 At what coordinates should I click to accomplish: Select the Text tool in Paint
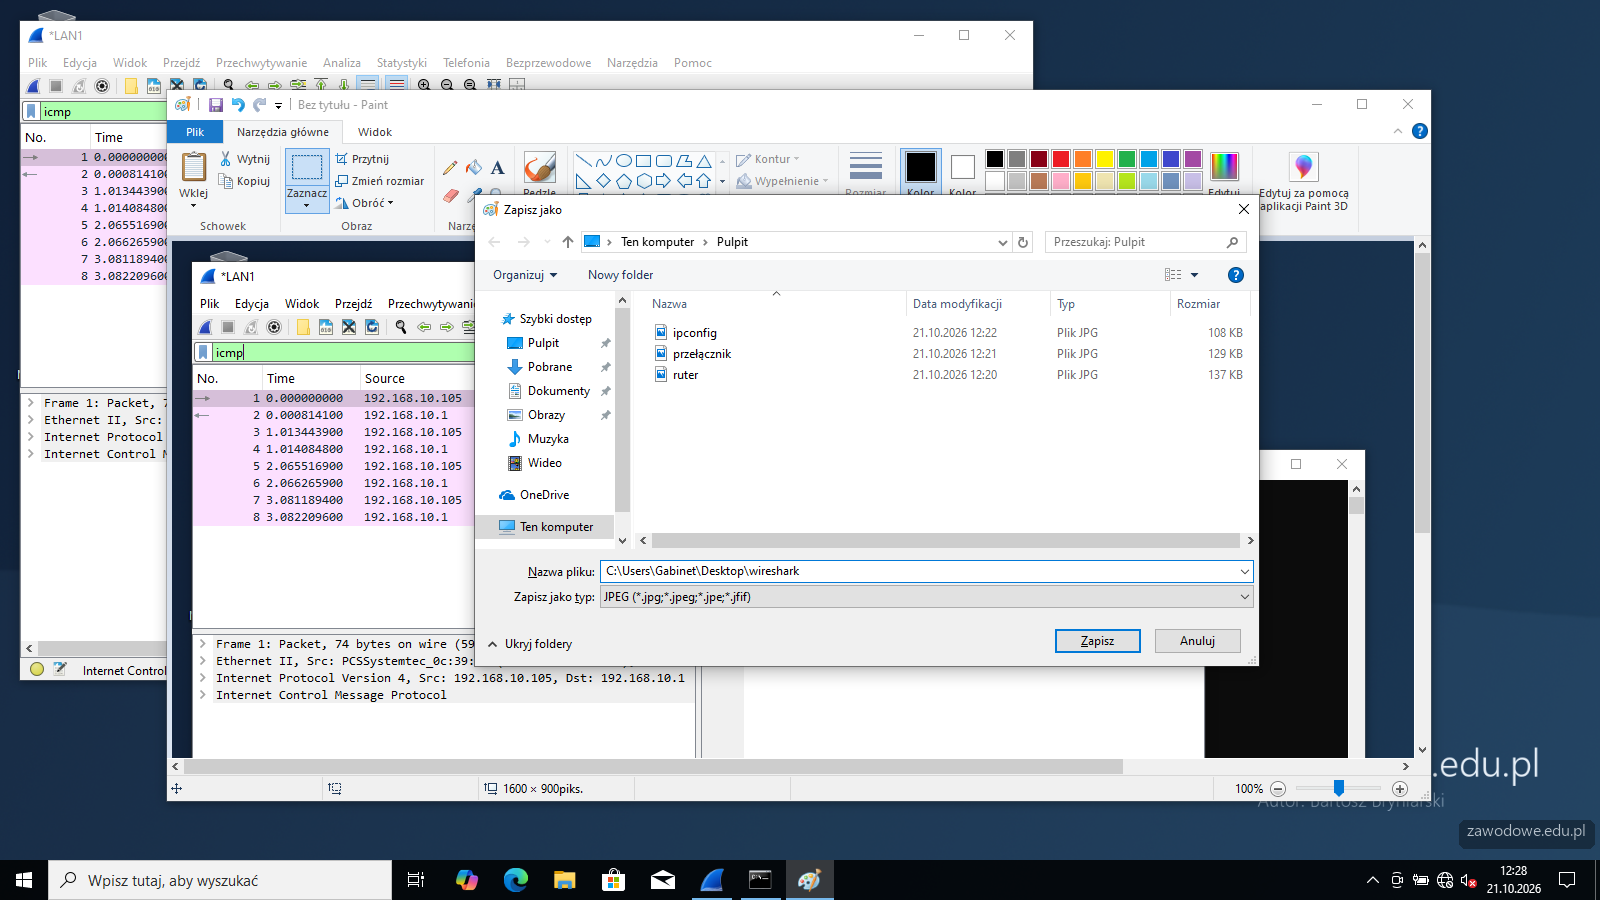click(x=497, y=168)
